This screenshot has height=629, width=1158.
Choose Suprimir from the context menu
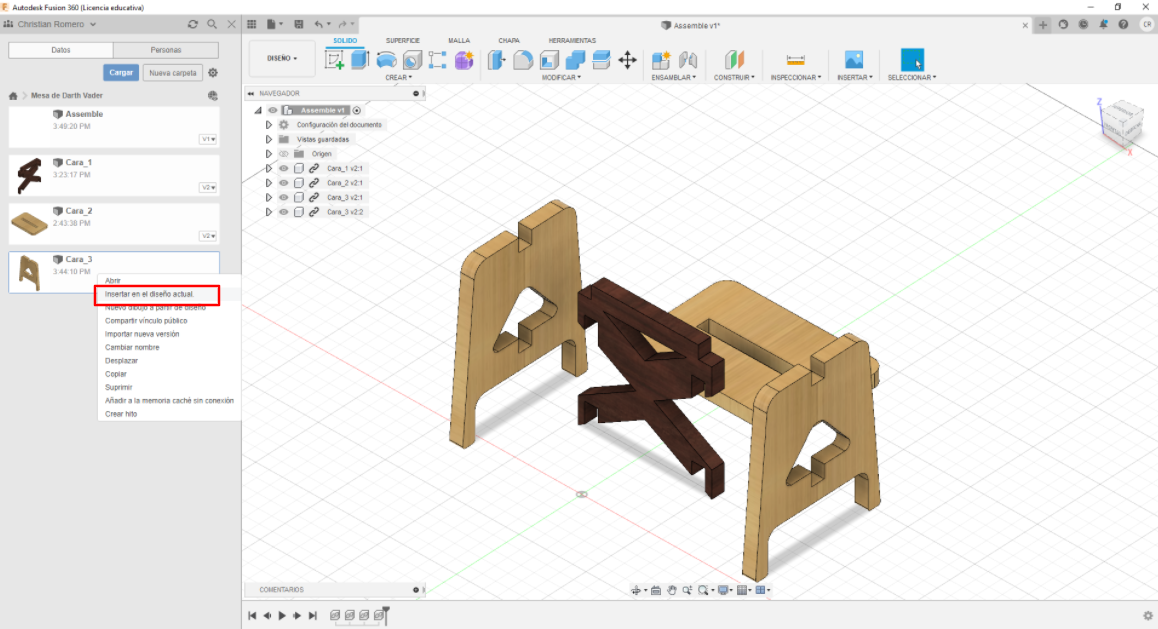click(x=119, y=388)
